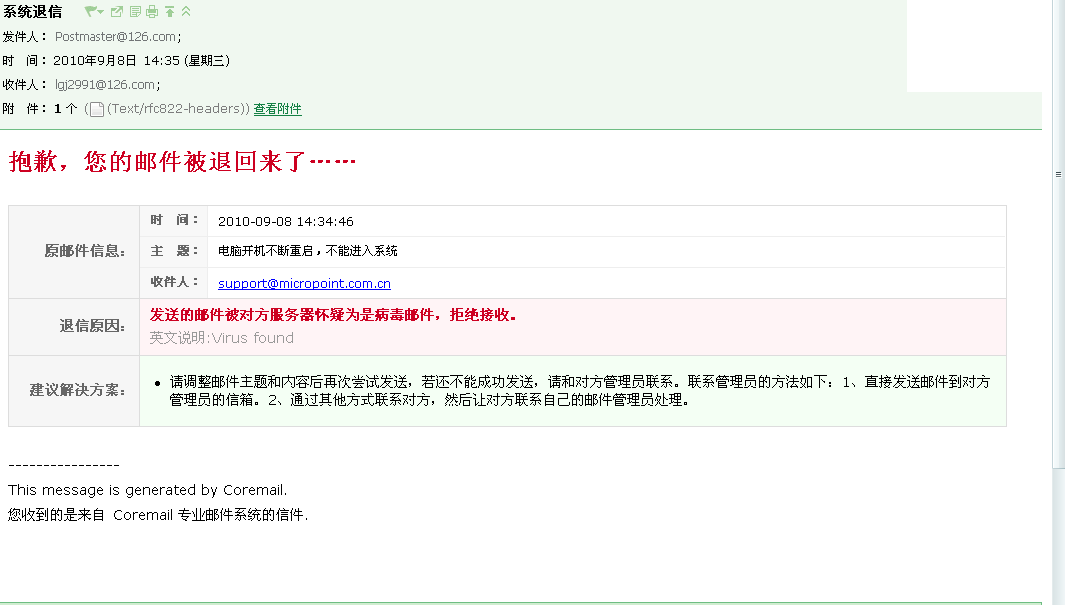Open the flag dropdown arrow

pyautogui.click(x=101, y=12)
